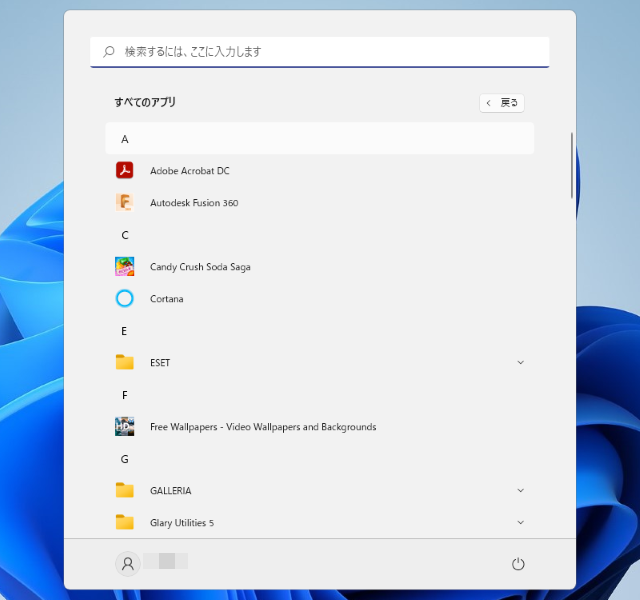Screen dimensions: 640x600
Task: Click the GALLERIA folder icon
Action: [124, 490]
